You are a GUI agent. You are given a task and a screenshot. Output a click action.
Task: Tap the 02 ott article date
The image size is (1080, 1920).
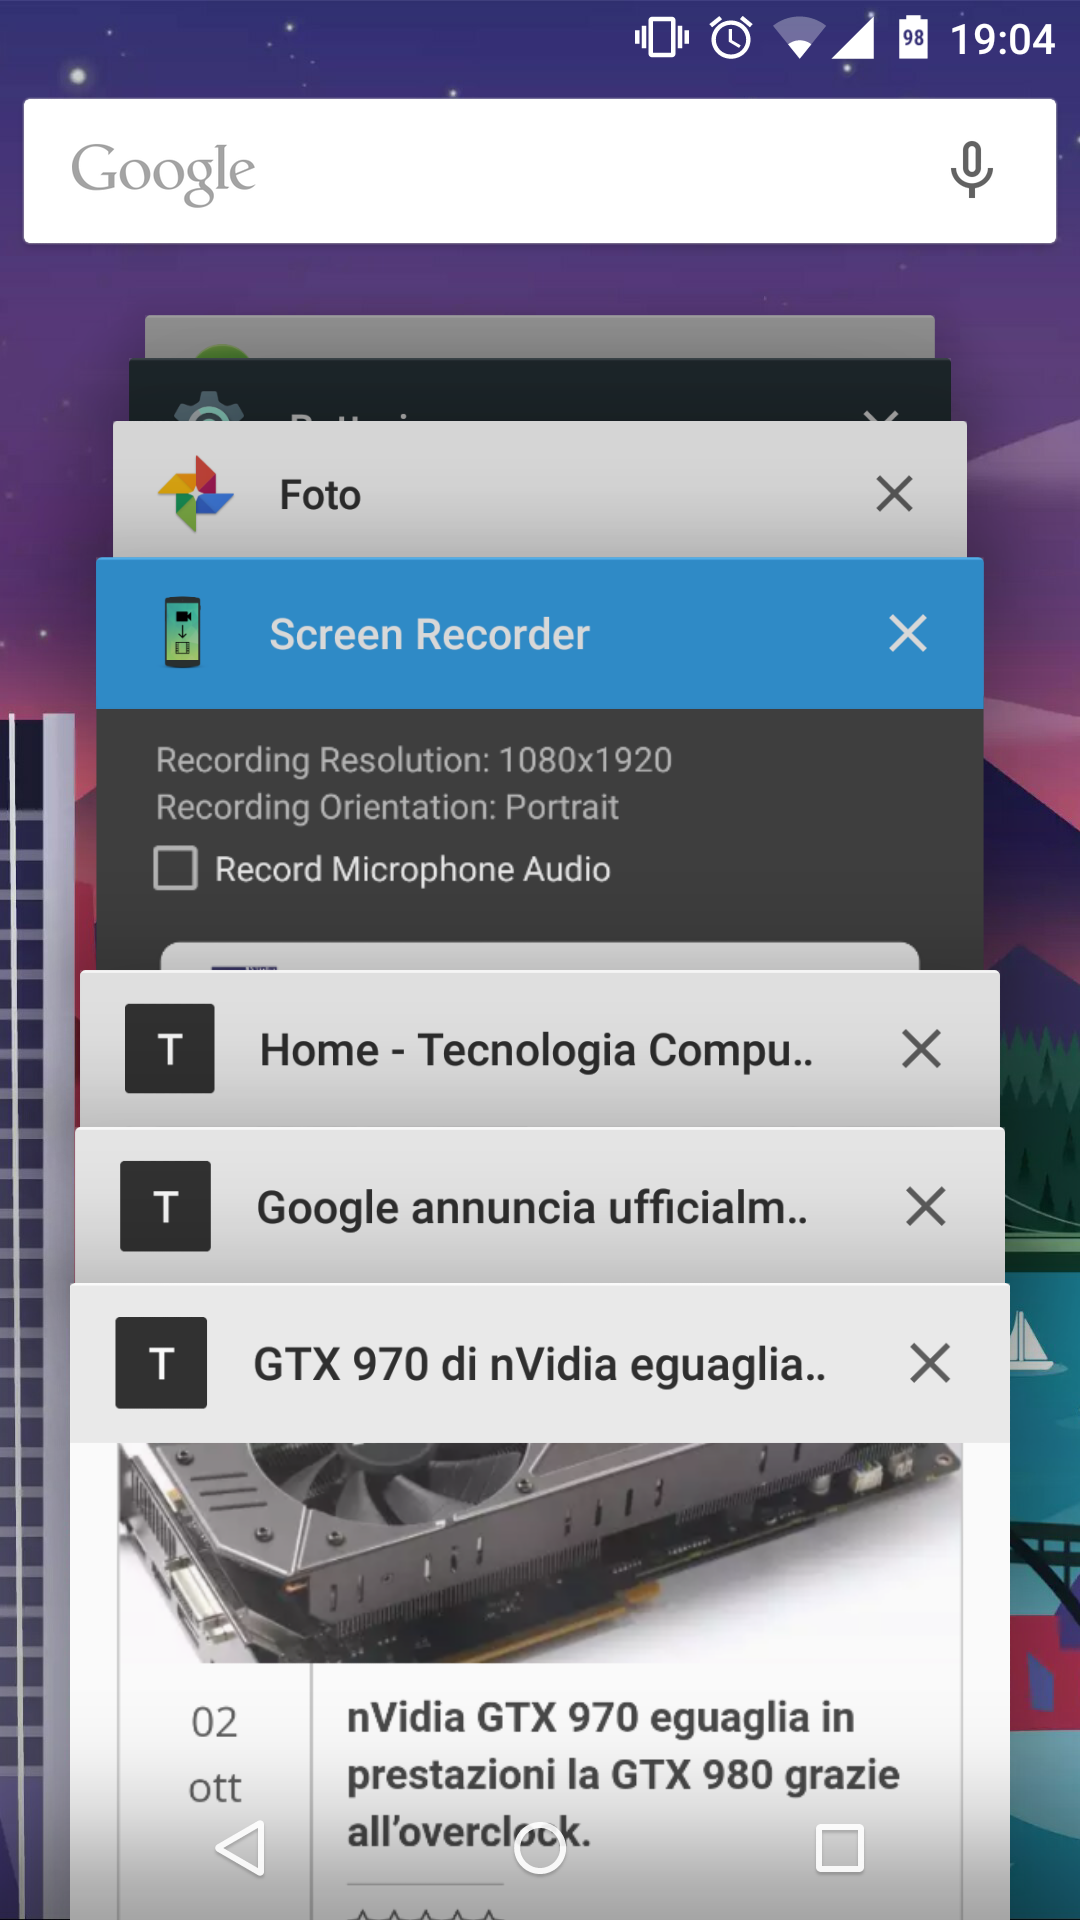pyautogui.click(x=215, y=1755)
